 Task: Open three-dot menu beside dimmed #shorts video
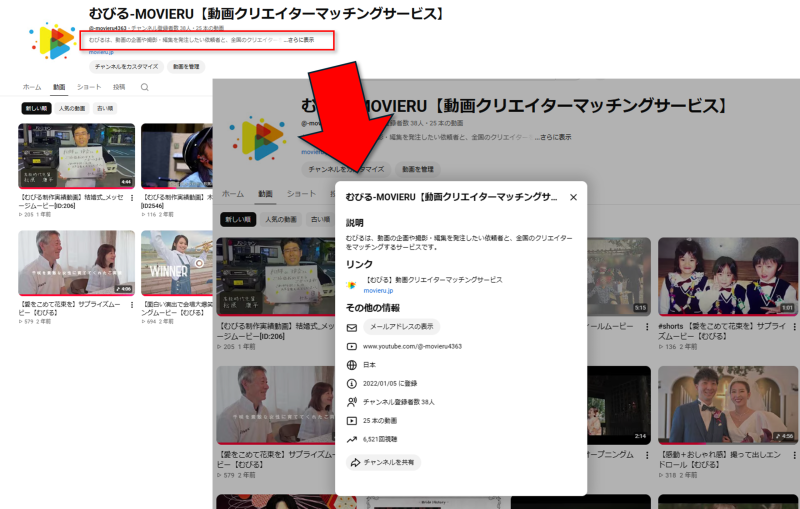coord(794,327)
